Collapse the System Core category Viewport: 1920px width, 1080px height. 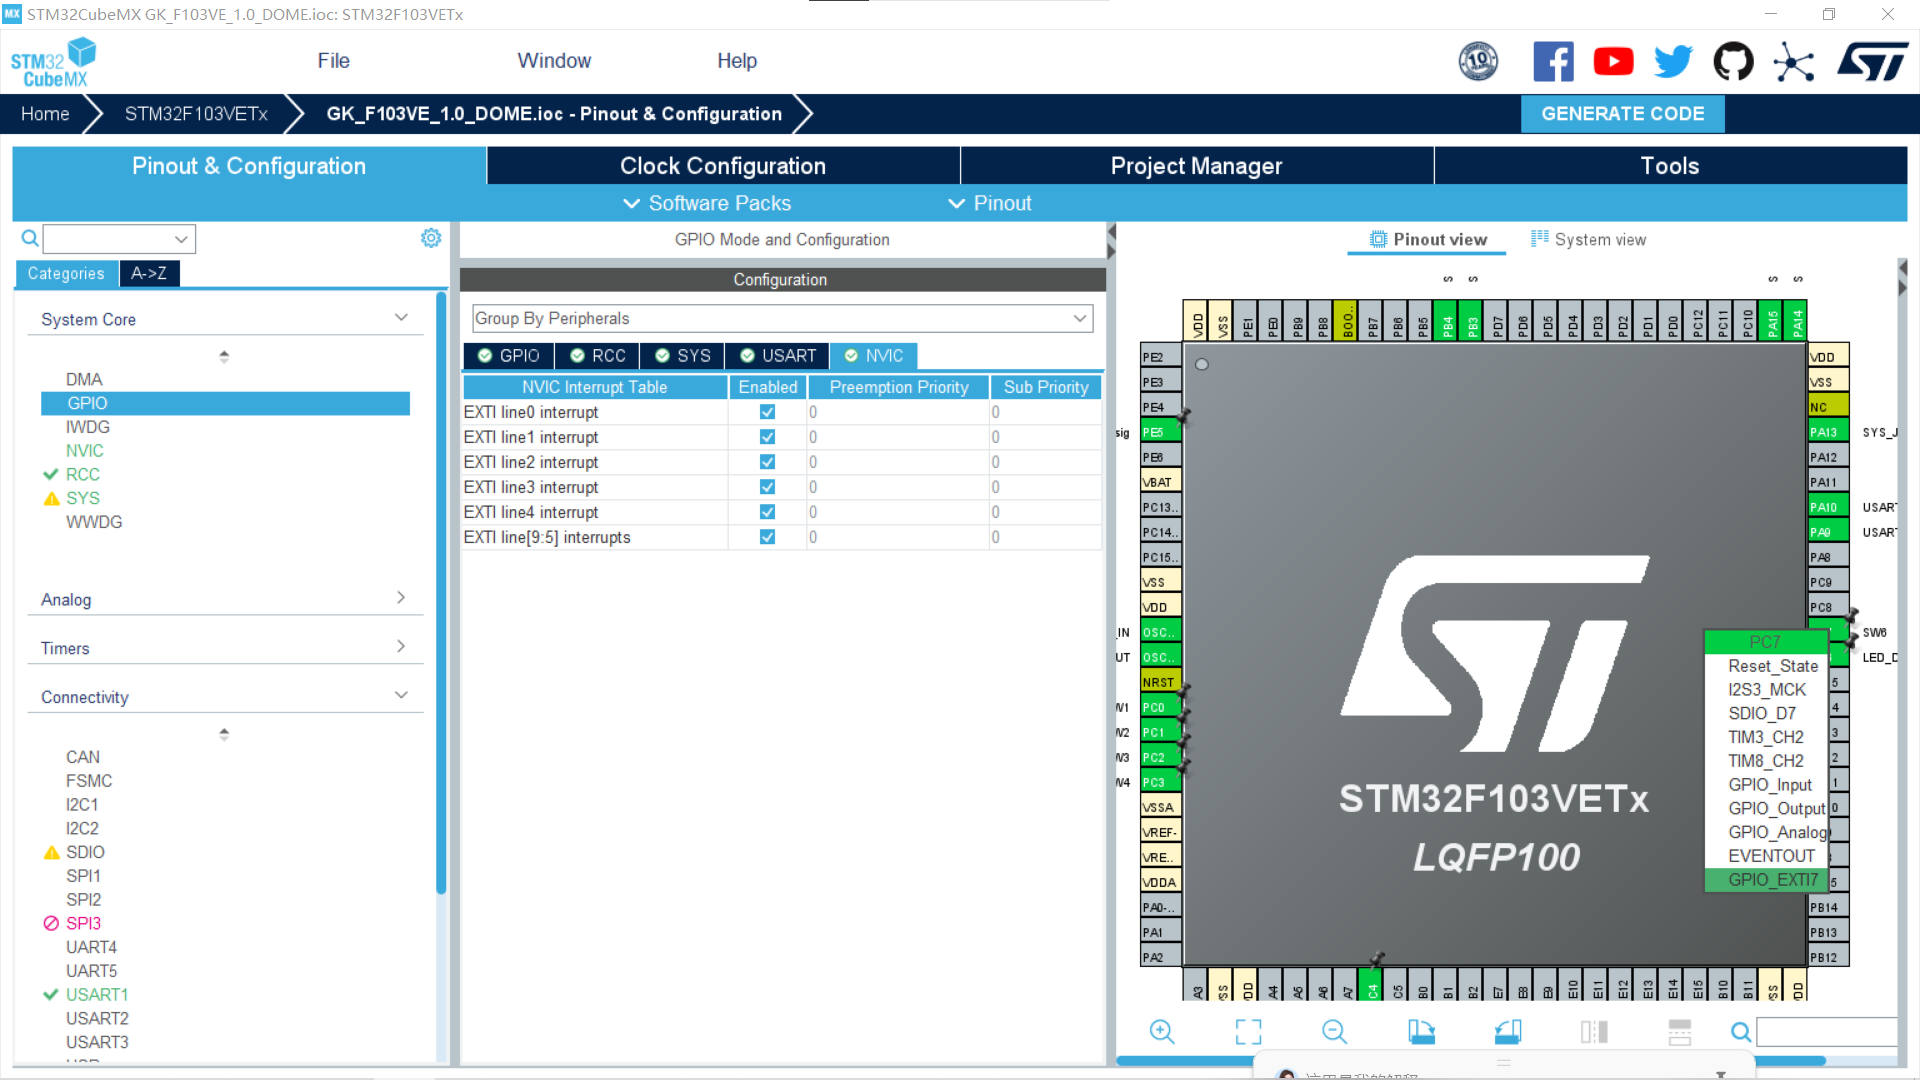click(x=402, y=316)
